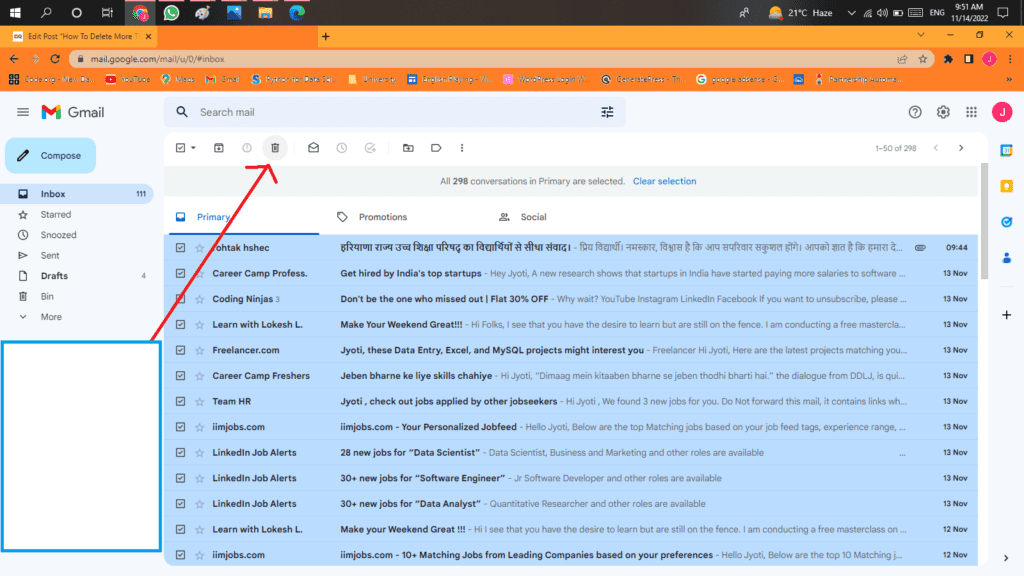Click the Clear selection link
This screenshot has width=1024, height=576.
[x=664, y=181]
